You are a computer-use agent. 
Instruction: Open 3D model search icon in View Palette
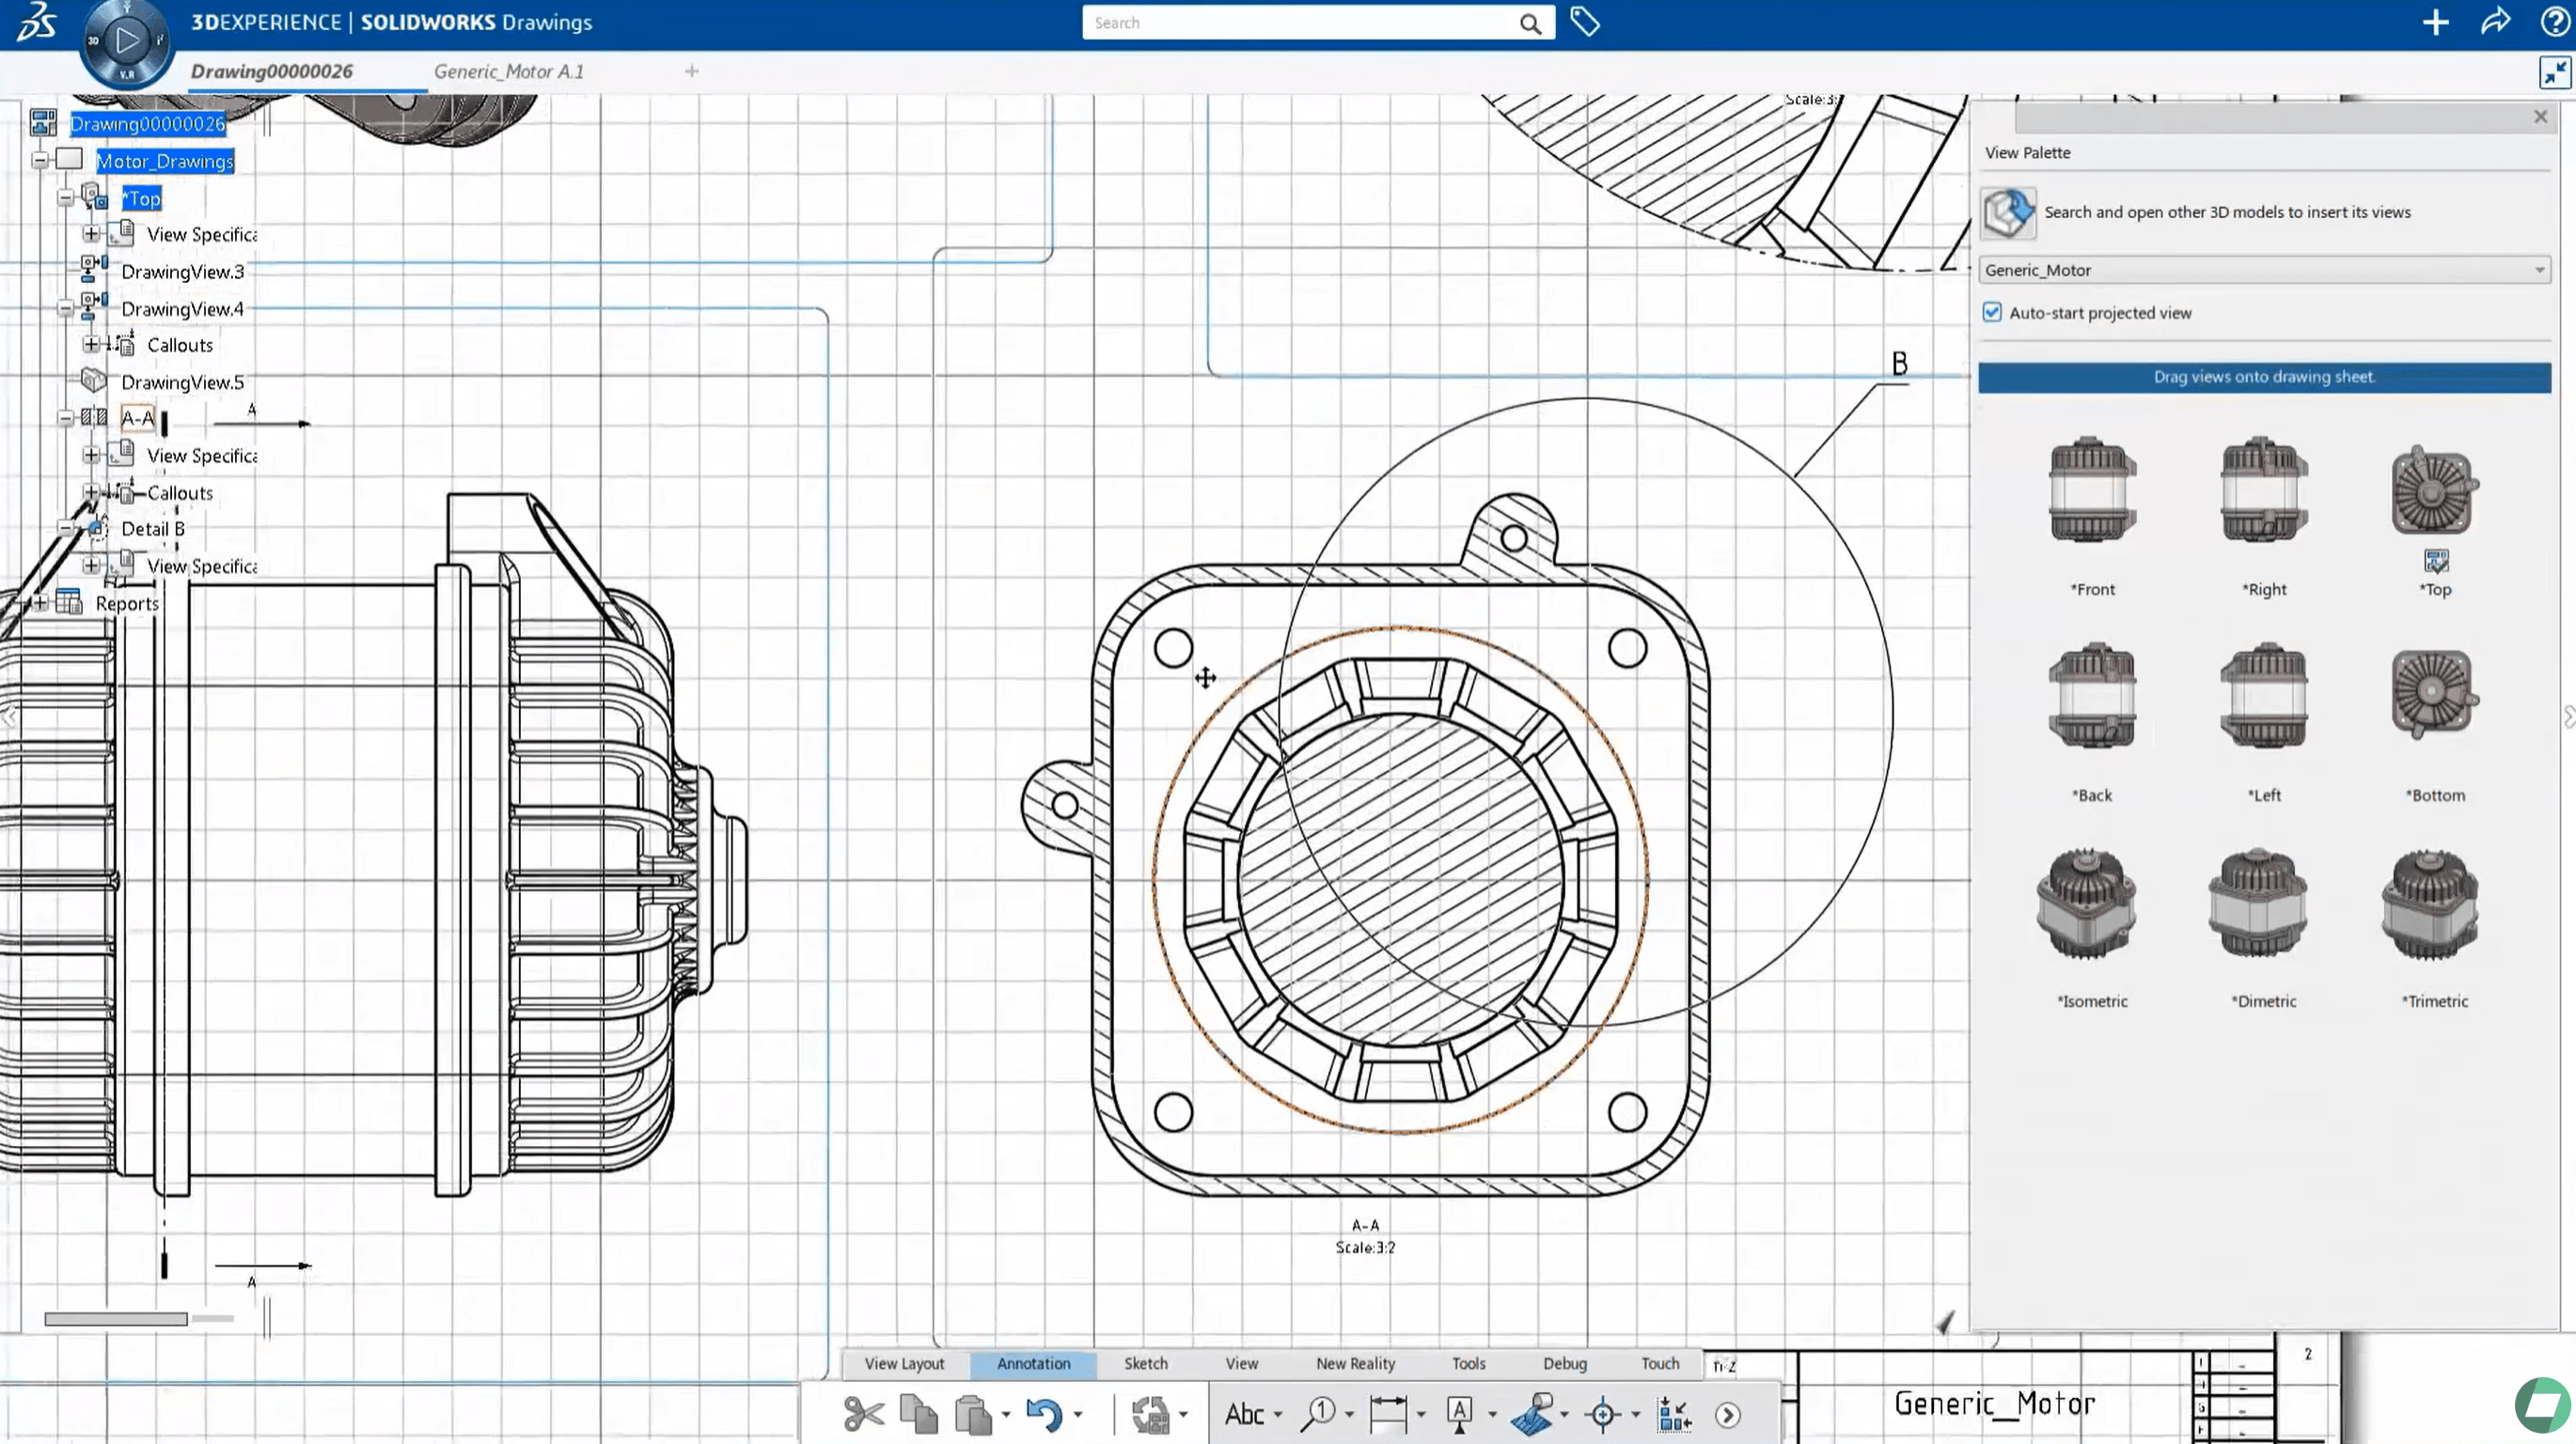[x=2007, y=212]
